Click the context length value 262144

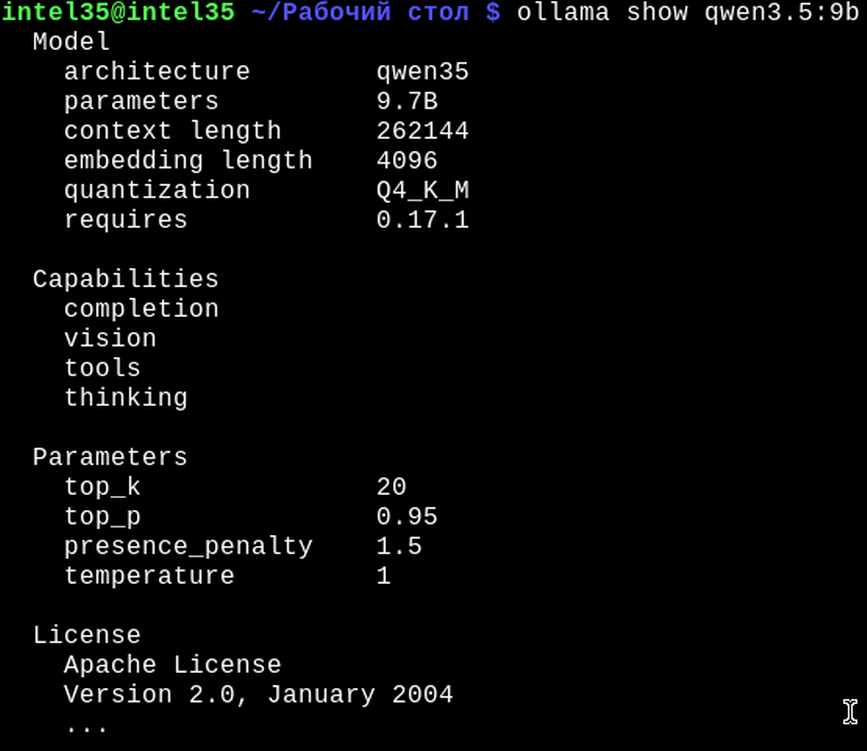[x=422, y=132]
